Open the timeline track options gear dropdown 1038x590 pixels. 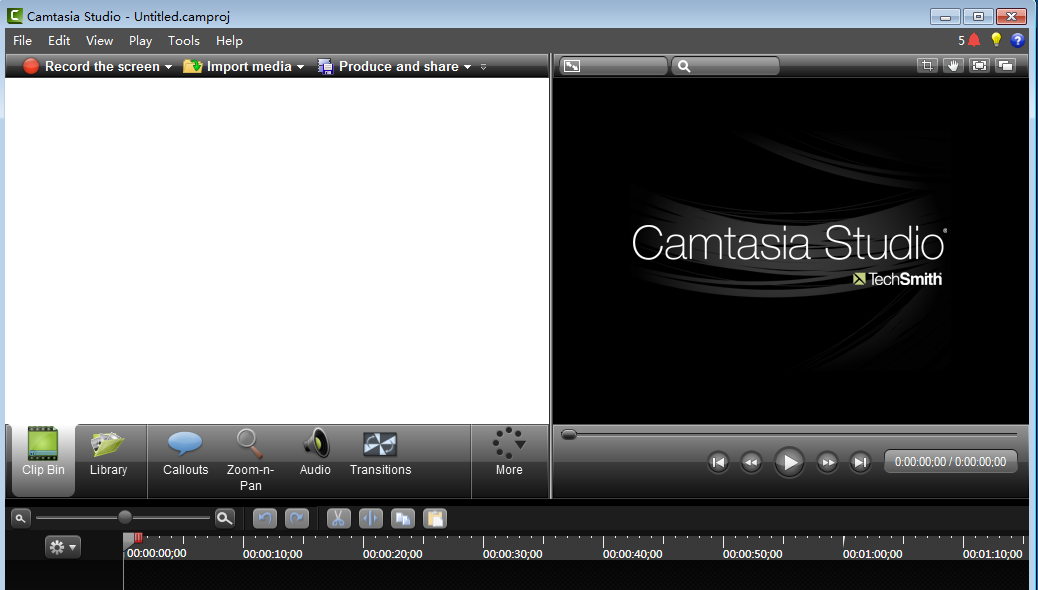tap(62, 547)
